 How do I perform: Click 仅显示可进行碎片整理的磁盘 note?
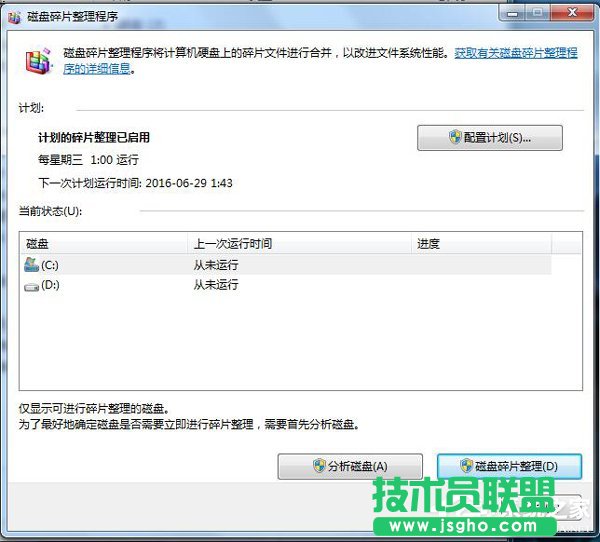94,409
